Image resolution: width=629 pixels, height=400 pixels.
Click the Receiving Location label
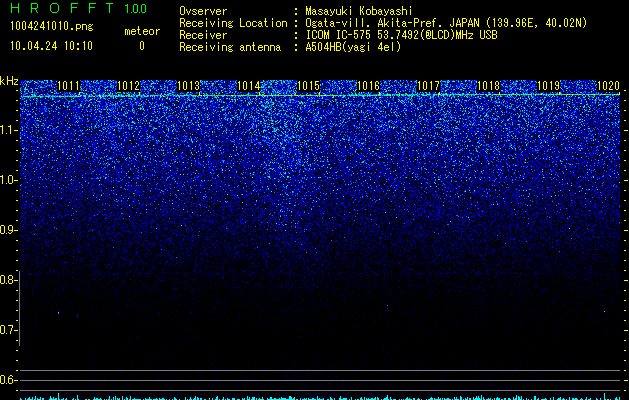(x=233, y=23)
